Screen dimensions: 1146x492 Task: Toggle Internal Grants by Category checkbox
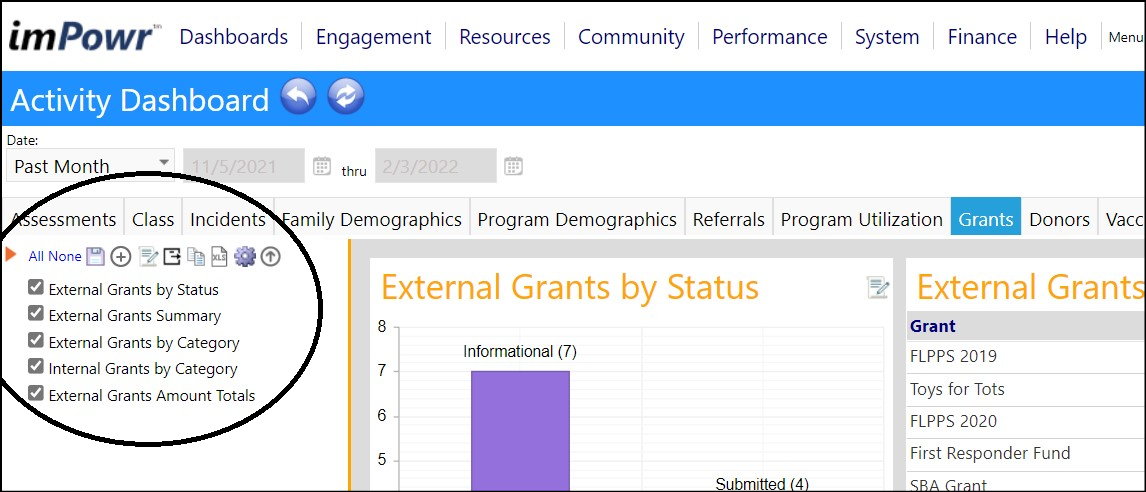[35, 366]
